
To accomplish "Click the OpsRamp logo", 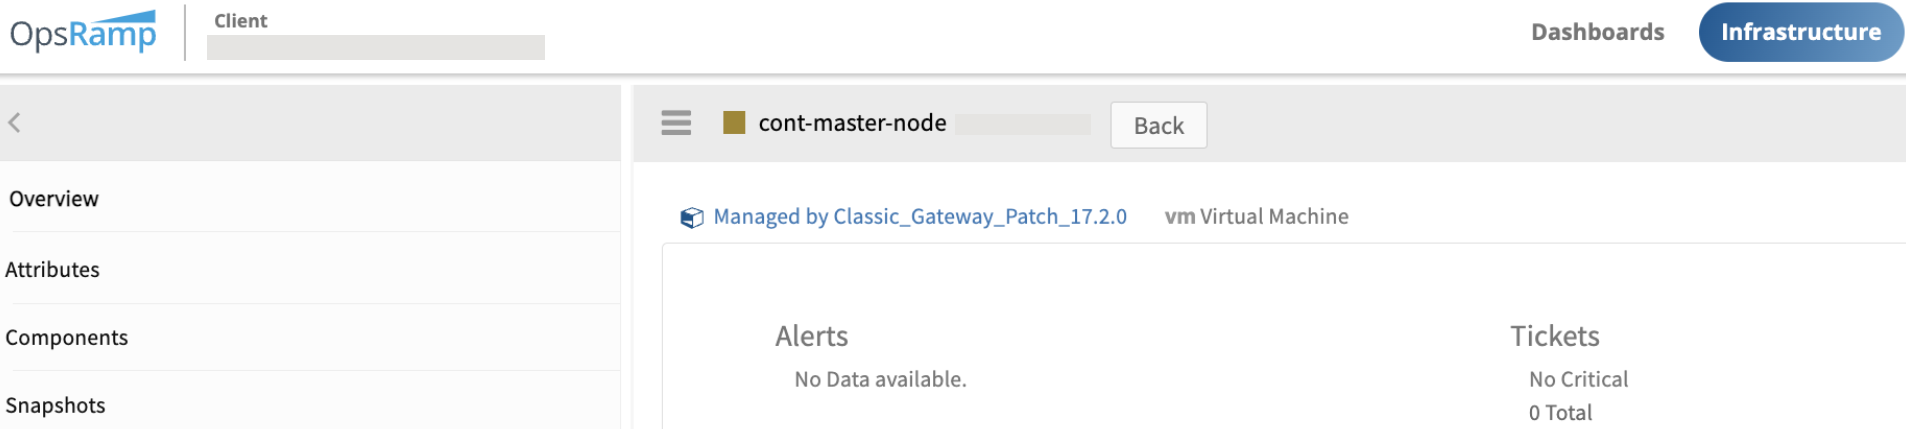I will [83, 31].
